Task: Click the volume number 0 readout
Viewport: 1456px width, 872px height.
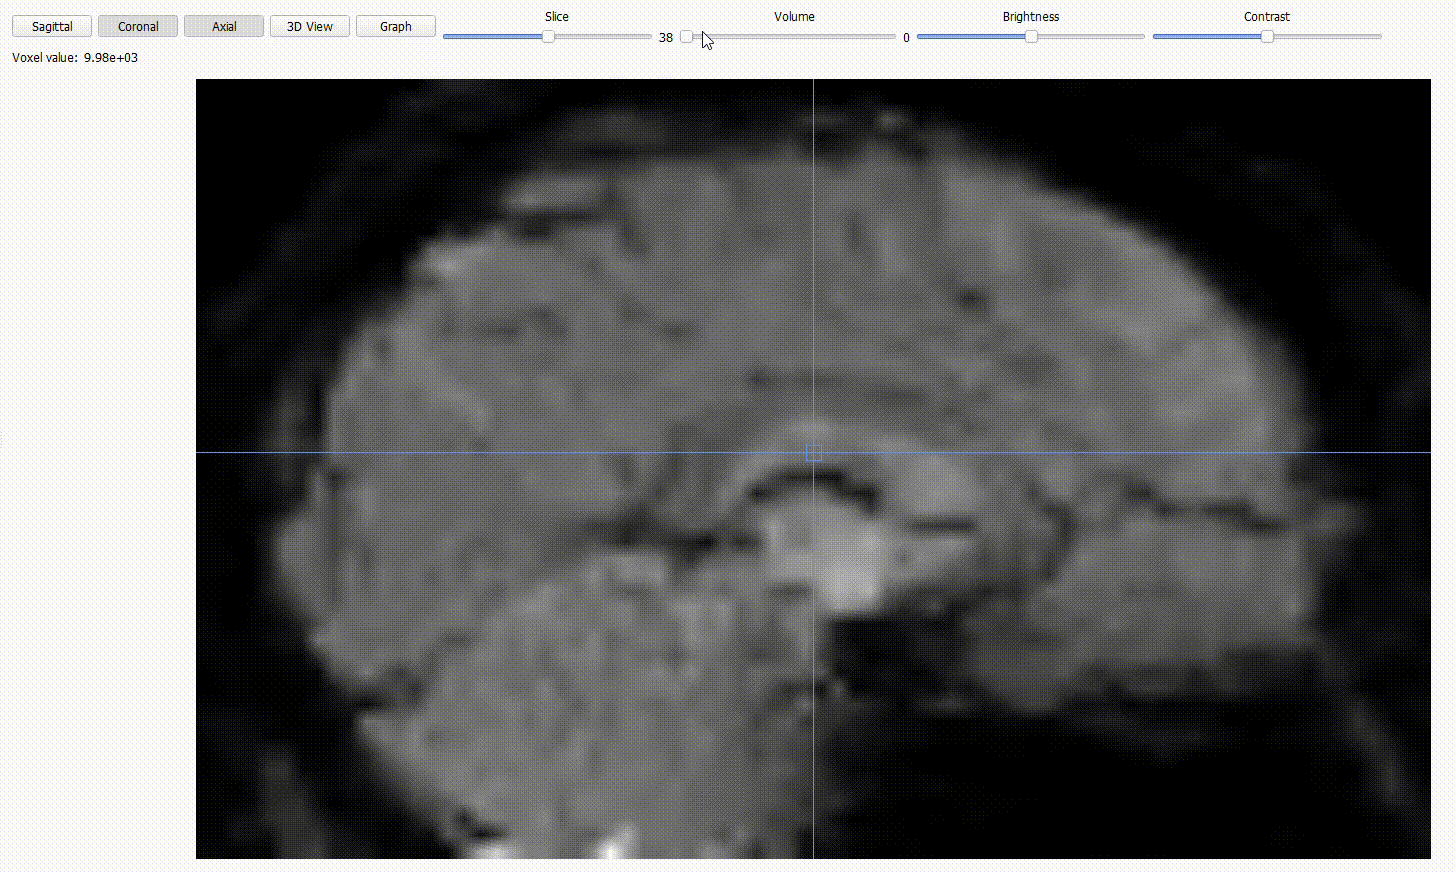Action: coord(906,38)
